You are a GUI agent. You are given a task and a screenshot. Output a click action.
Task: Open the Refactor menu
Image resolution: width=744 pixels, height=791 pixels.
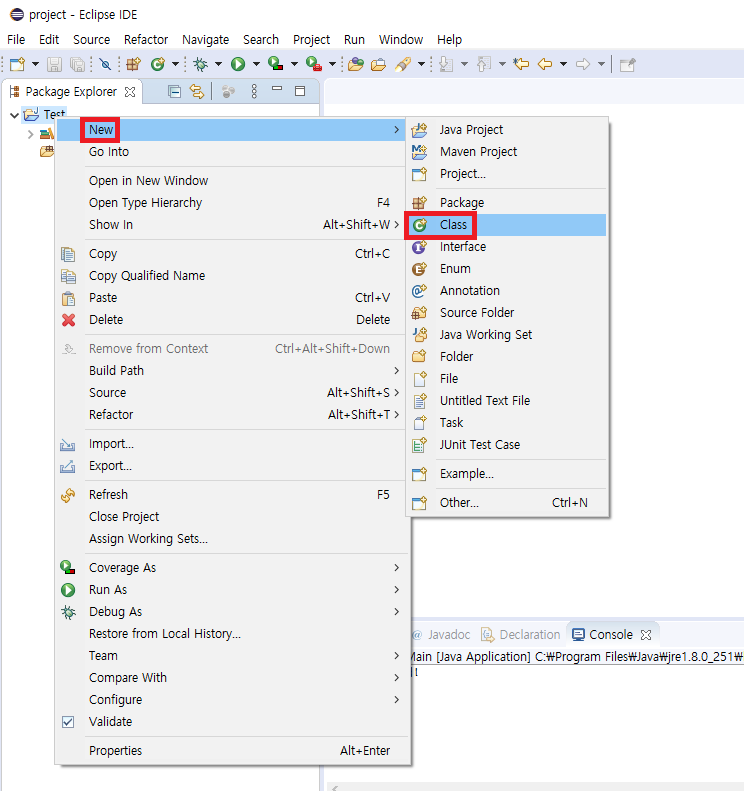pyautogui.click(x=146, y=39)
